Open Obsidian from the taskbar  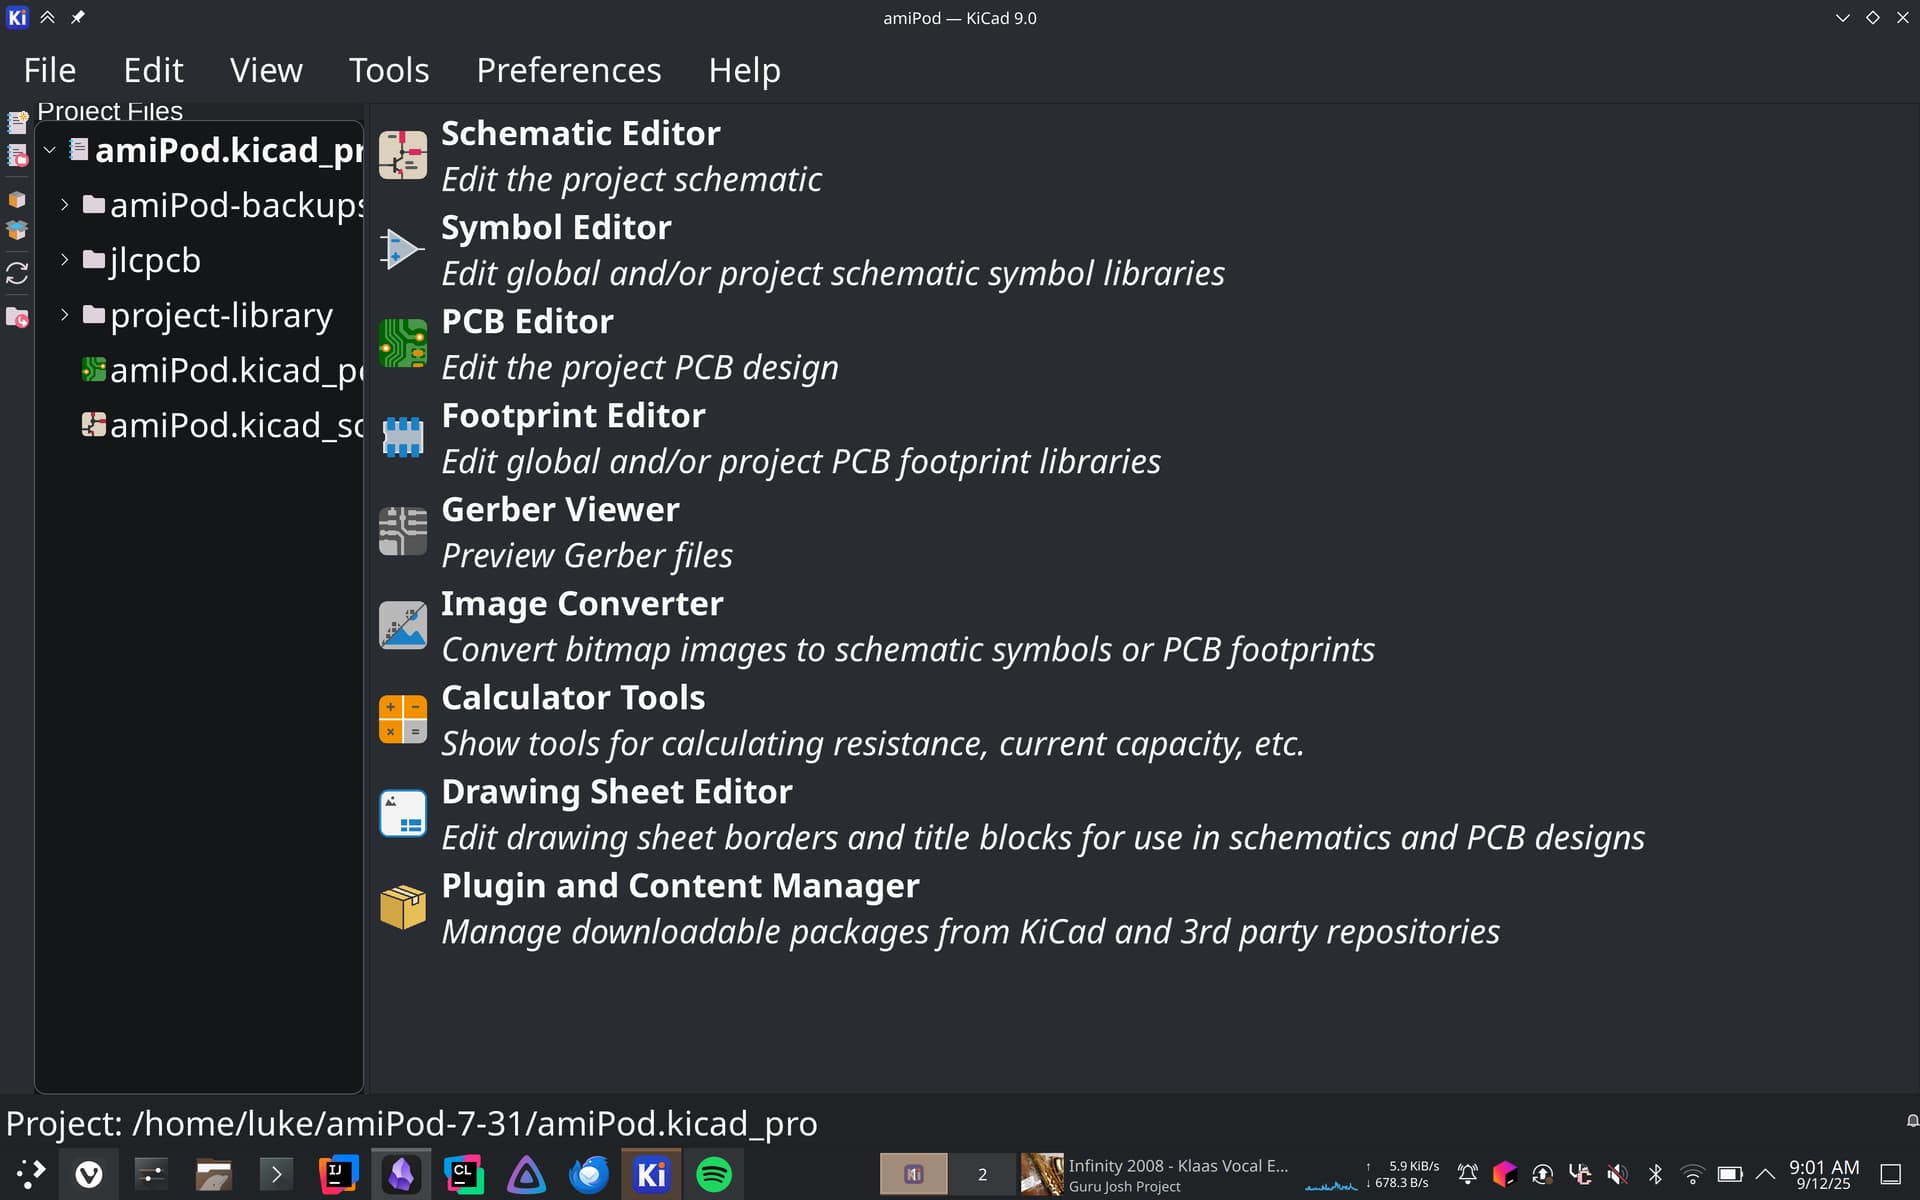(x=401, y=1174)
